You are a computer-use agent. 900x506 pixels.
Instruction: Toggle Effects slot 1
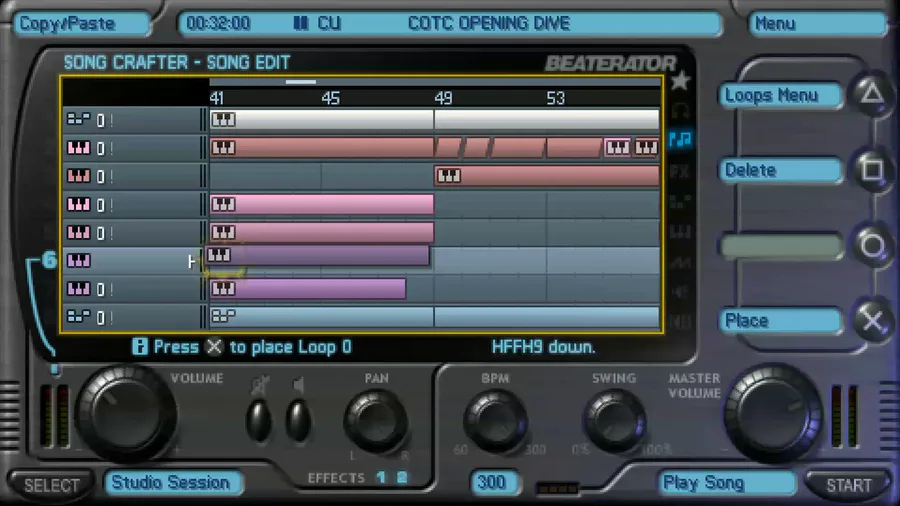[381, 477]
